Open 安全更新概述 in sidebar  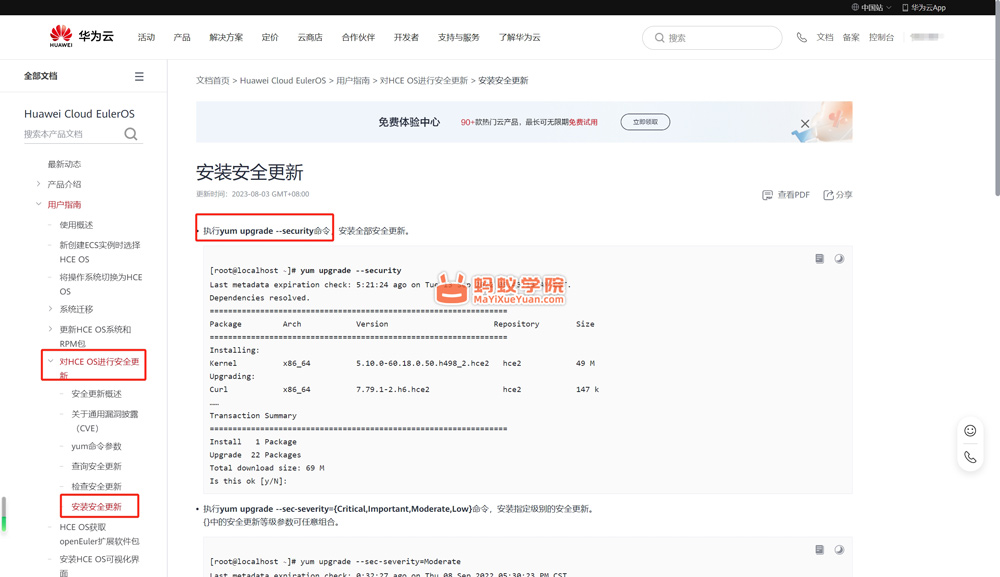tap(96, 394)
